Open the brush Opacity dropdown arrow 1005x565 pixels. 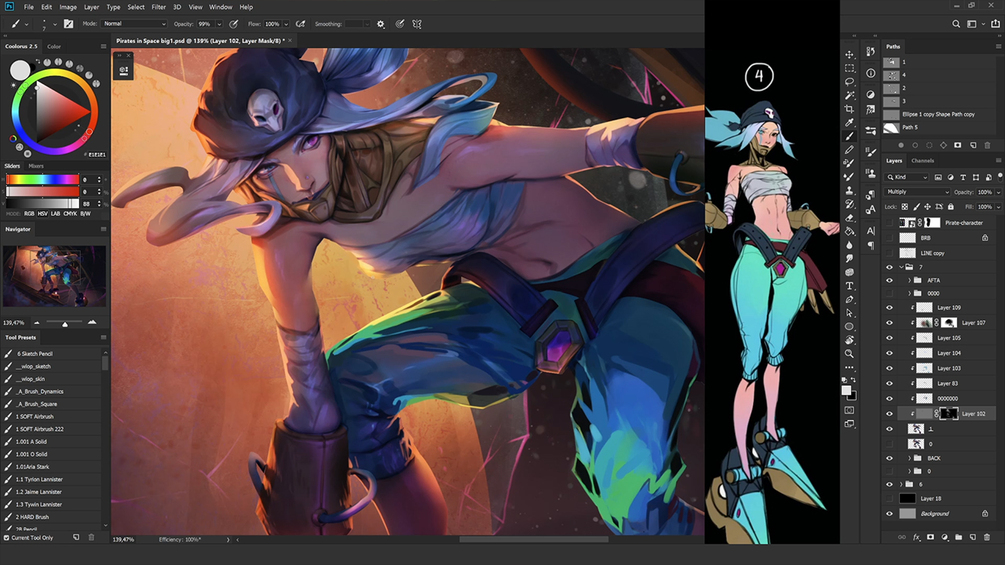(219, 24)
